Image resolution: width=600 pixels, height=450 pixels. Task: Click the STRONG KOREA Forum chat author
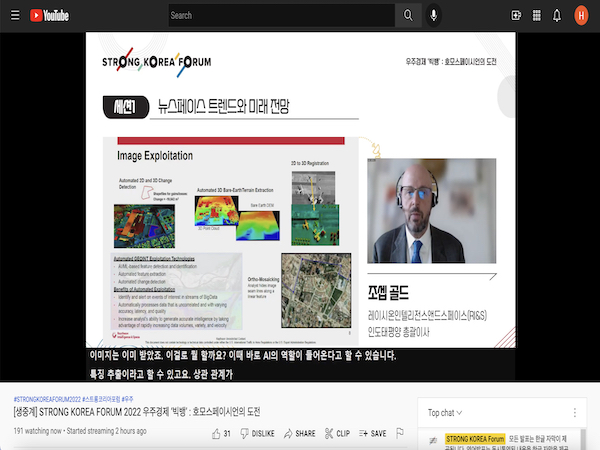coord(474,439)
